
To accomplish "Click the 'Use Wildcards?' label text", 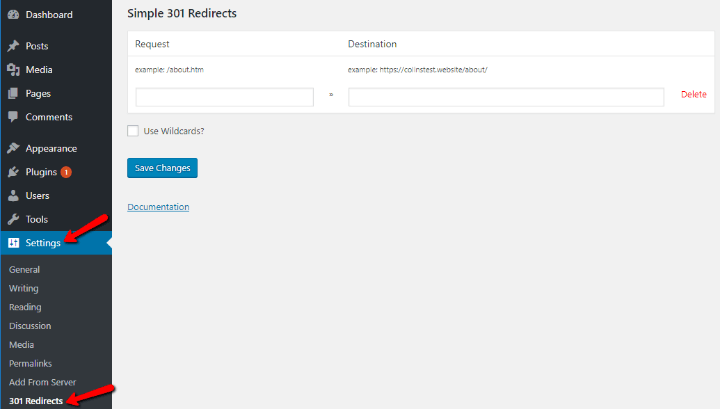I will pyautogui.click(x=174, y=131).
